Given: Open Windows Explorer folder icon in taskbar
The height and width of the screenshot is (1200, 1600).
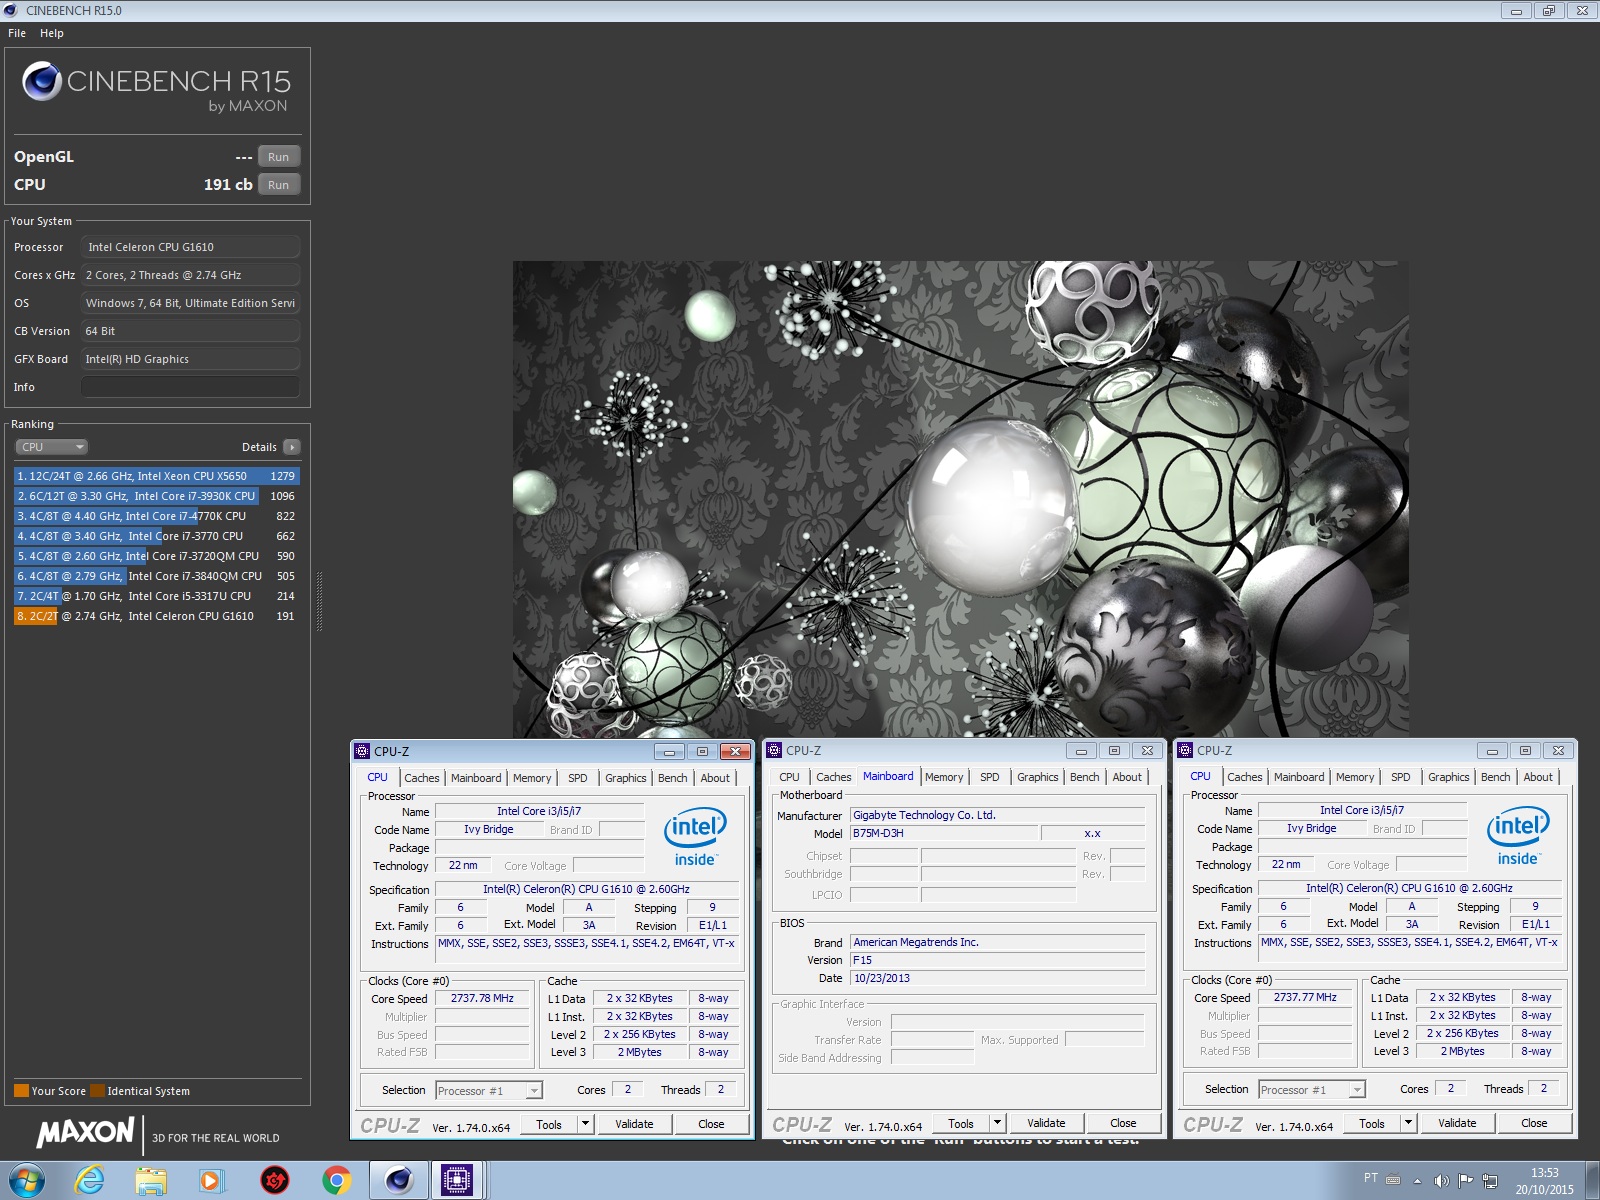Looking at the screenshot, I should [x=151, y=1181].
